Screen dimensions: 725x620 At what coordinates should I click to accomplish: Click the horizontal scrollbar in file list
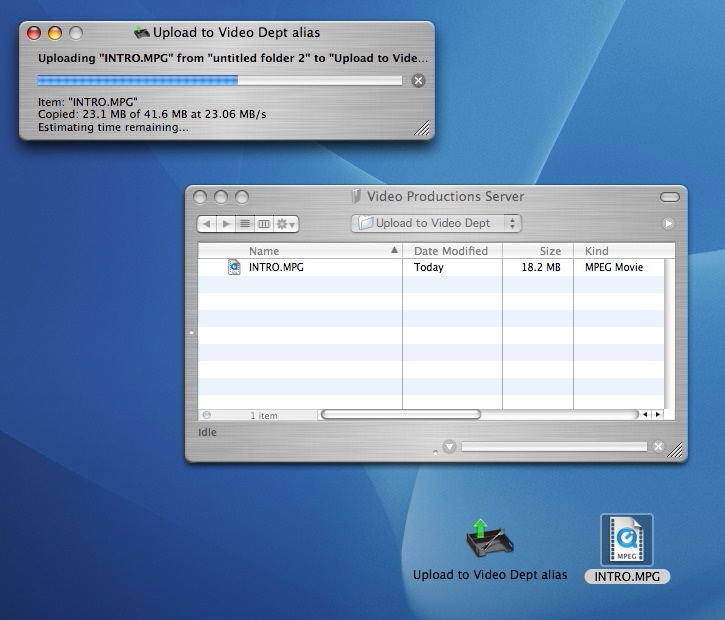tap(400, 414)
